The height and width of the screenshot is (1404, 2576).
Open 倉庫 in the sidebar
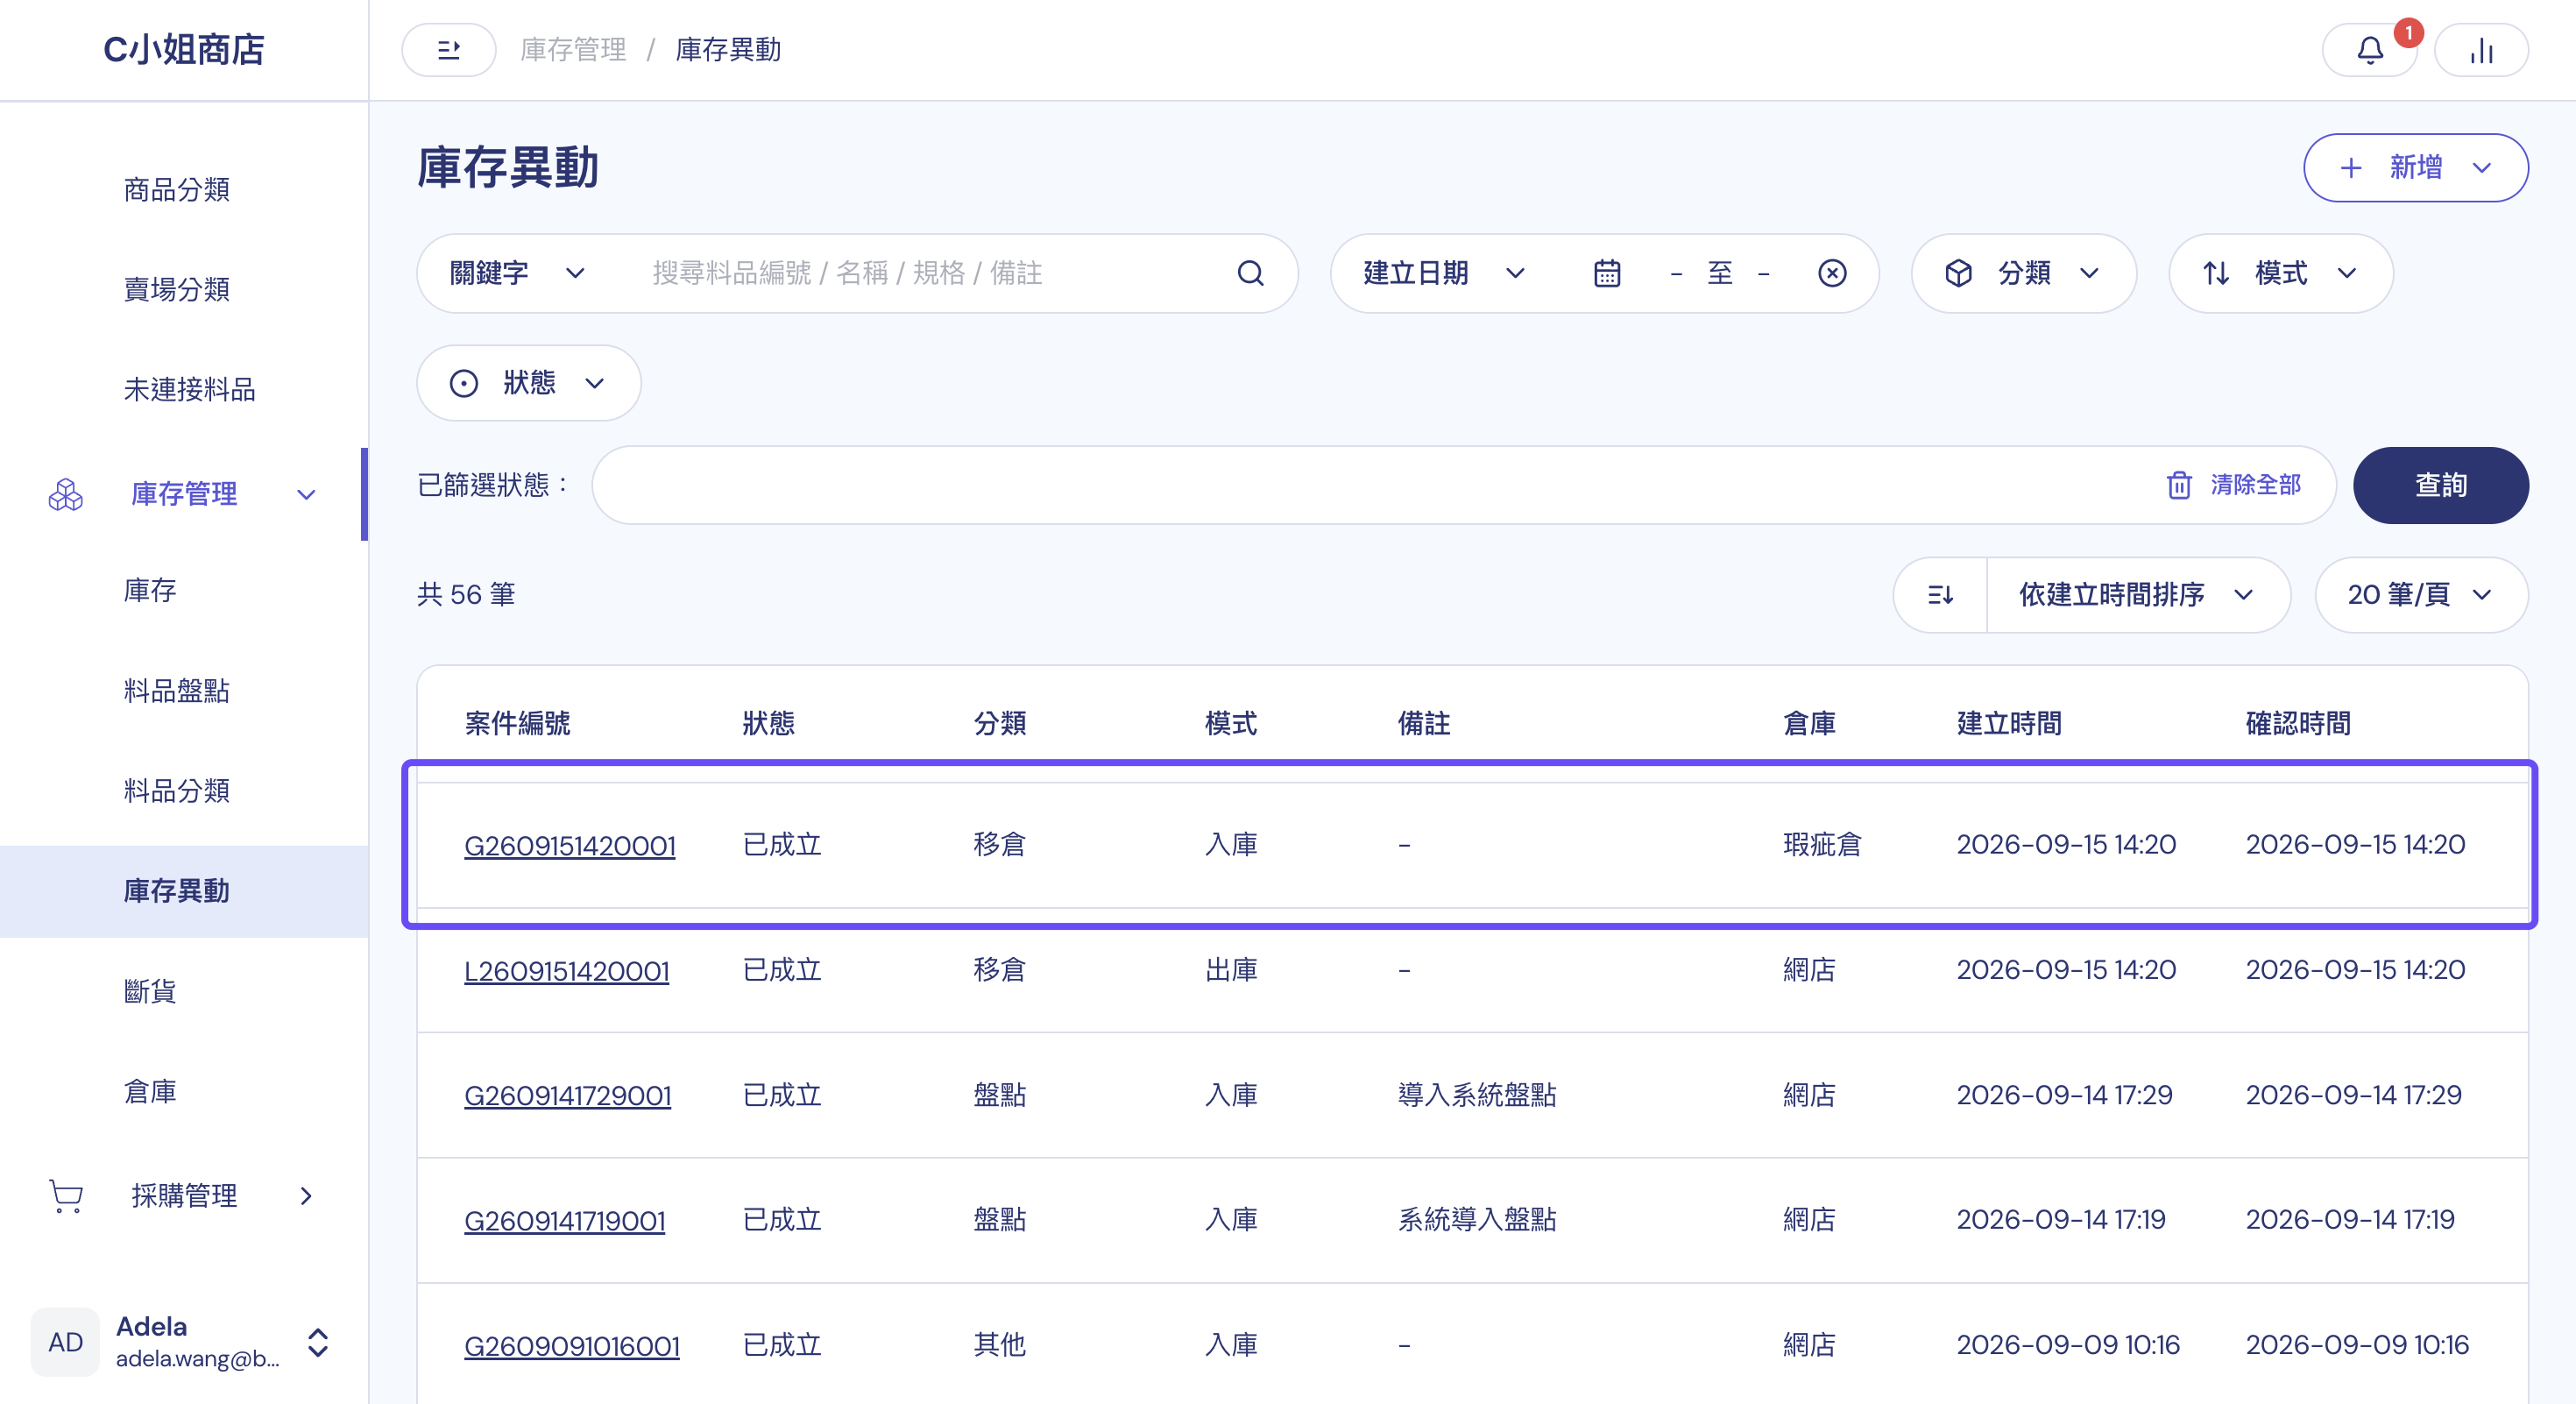pyautogui.click(x=150, y=1091)
